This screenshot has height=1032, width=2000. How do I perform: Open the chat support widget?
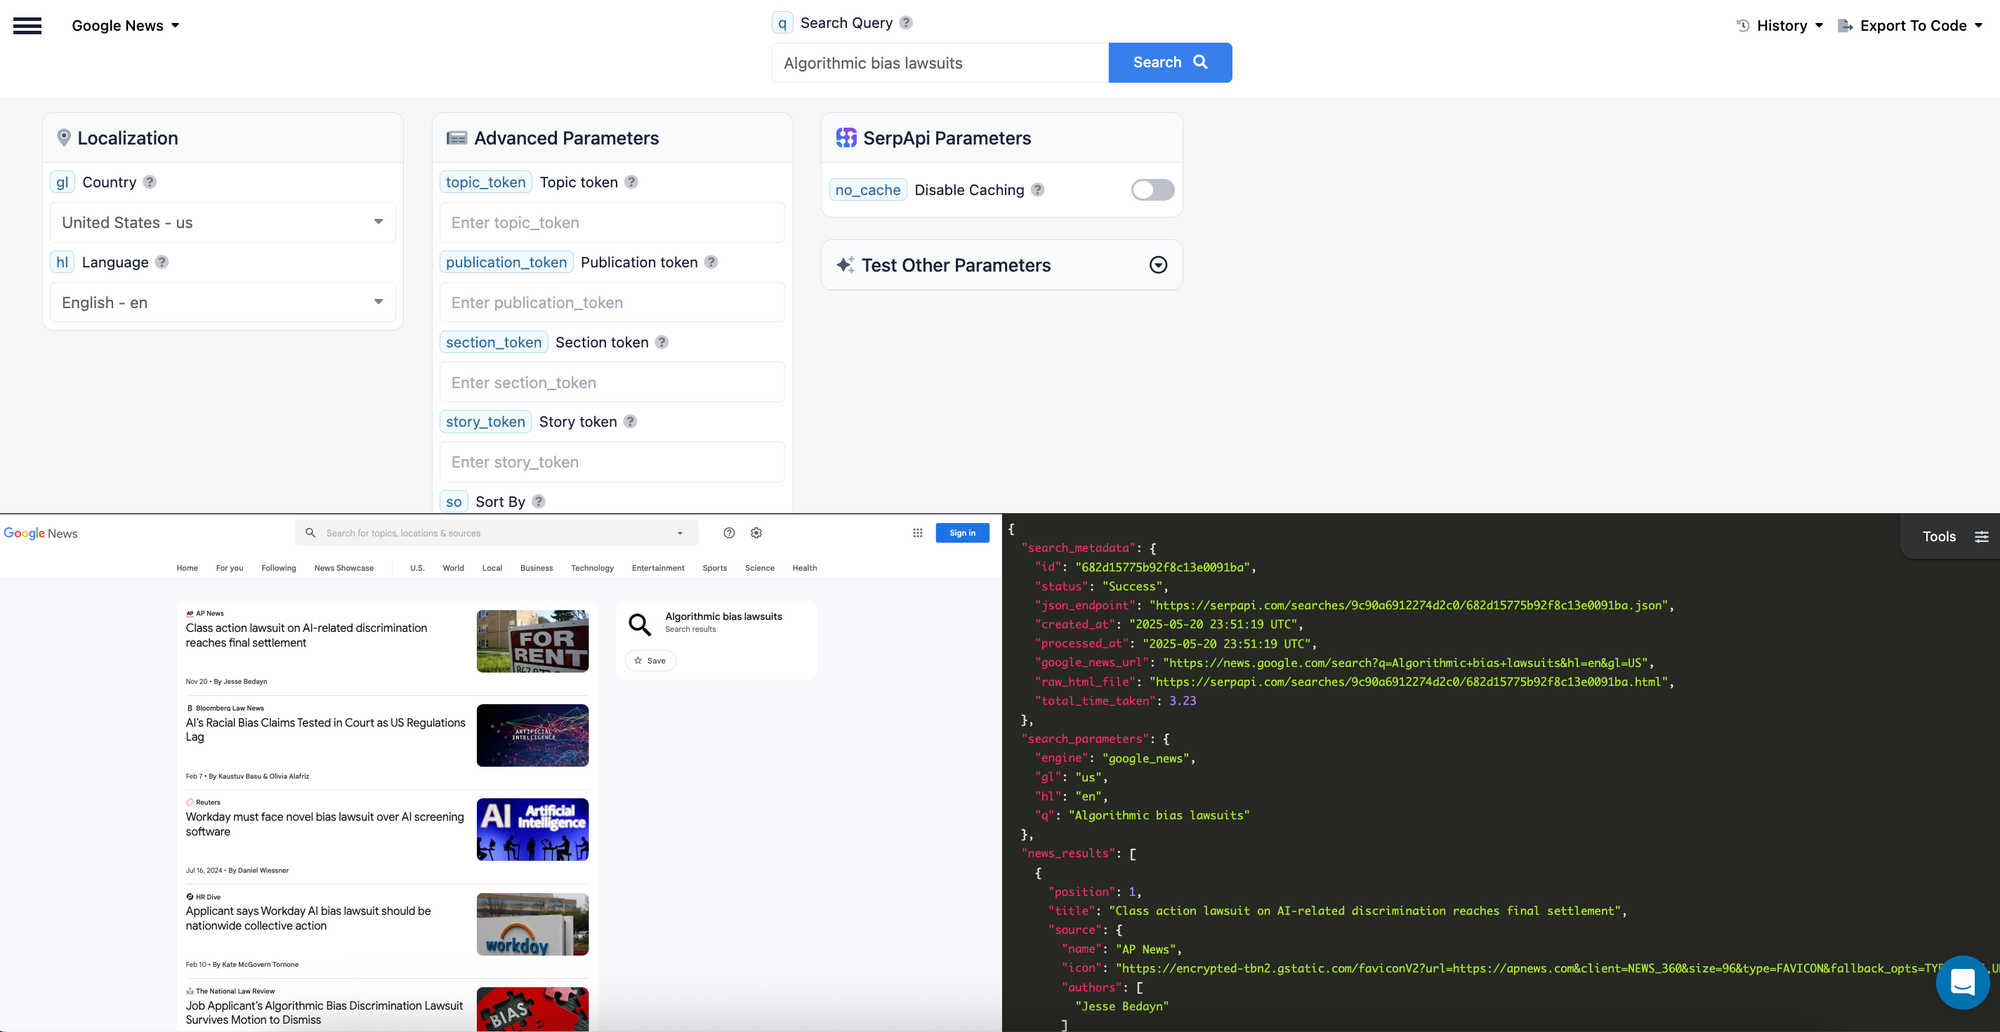1962,982
